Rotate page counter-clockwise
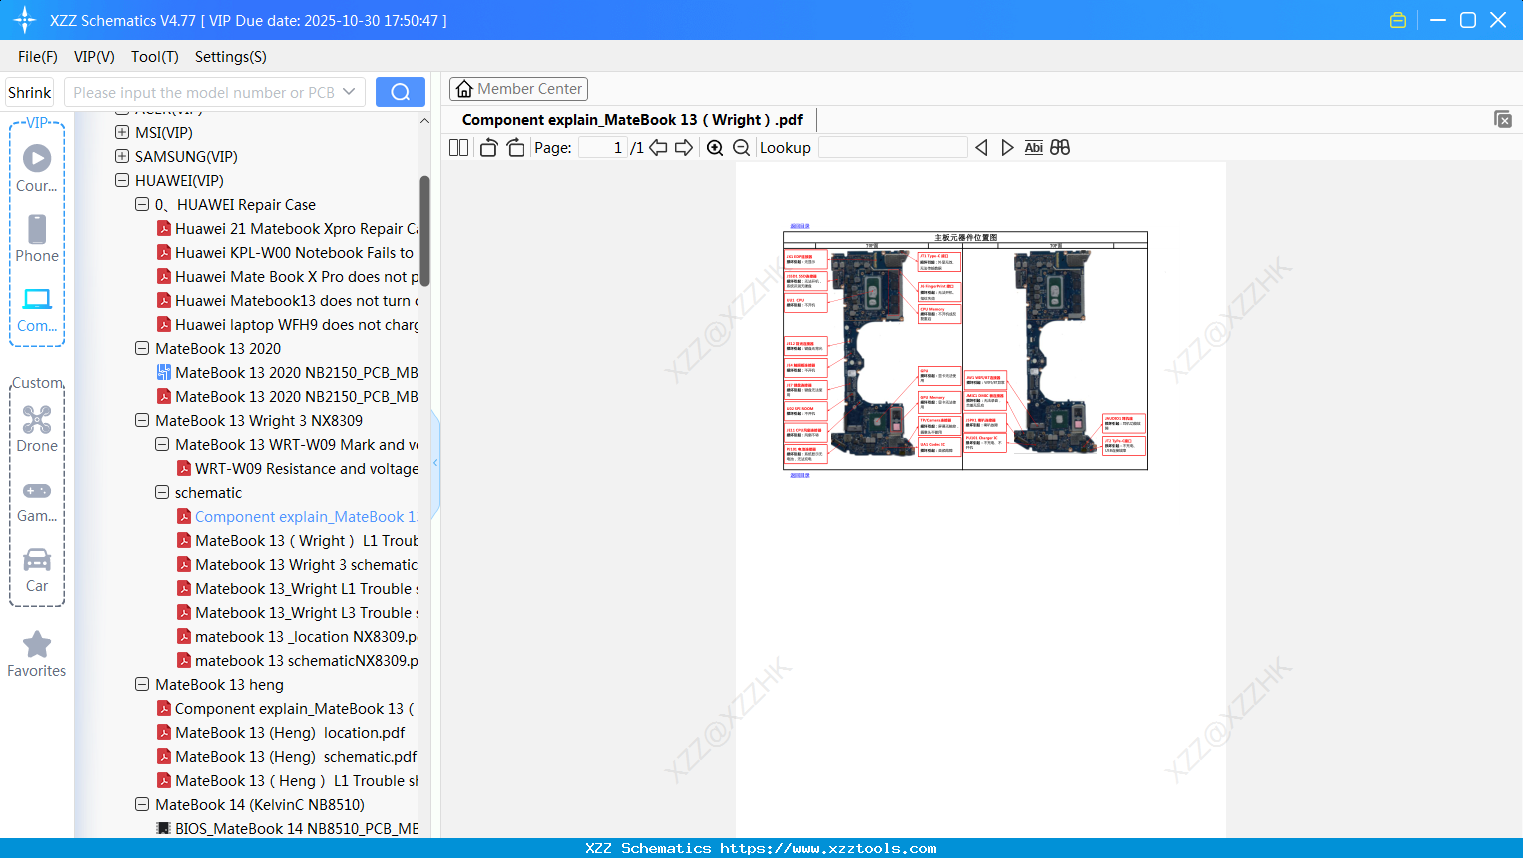 [488, 148]
